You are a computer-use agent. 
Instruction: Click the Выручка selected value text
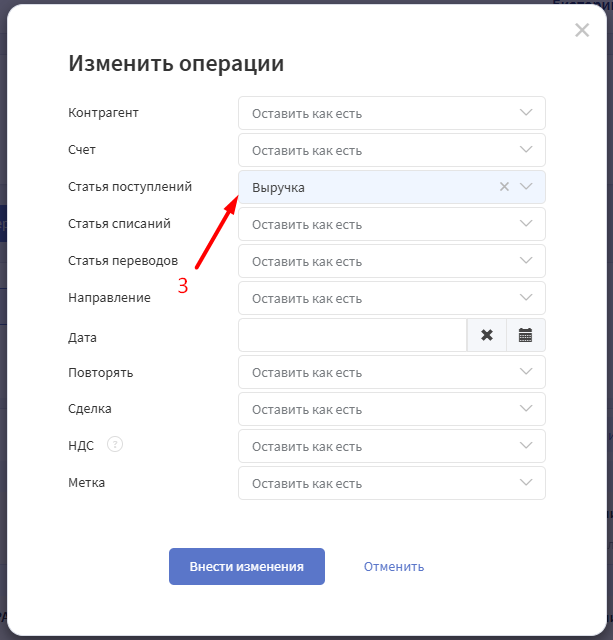(x=279, y=187)
